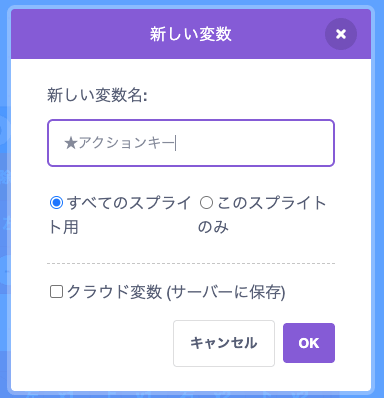This screenshot has height=398, width=384.
Task: Click the すべてのスプライト label text
Action: pyautogui.click(x=129, y=203)
